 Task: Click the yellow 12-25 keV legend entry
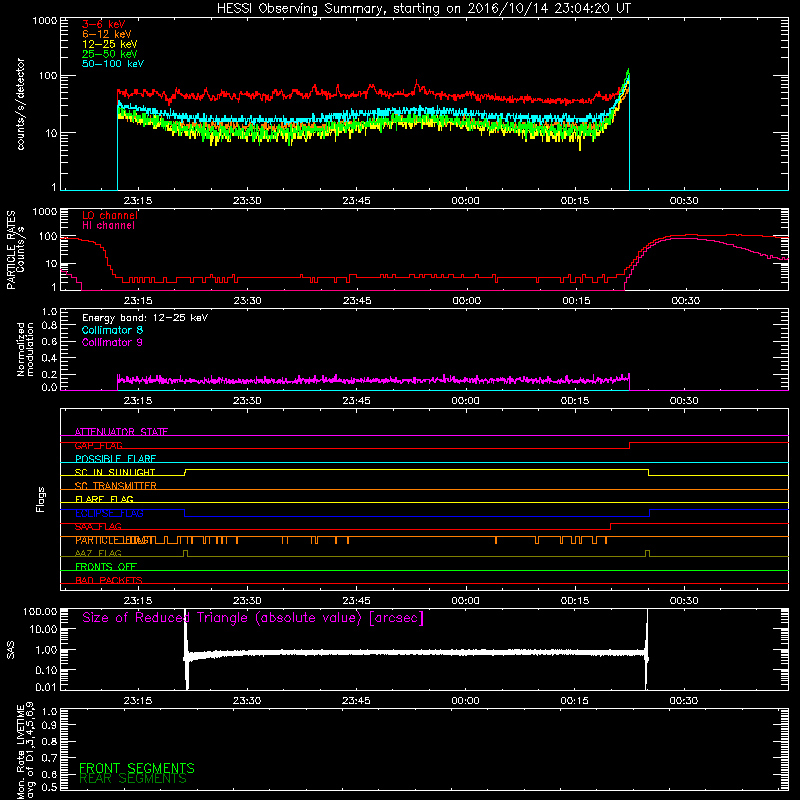110,44
